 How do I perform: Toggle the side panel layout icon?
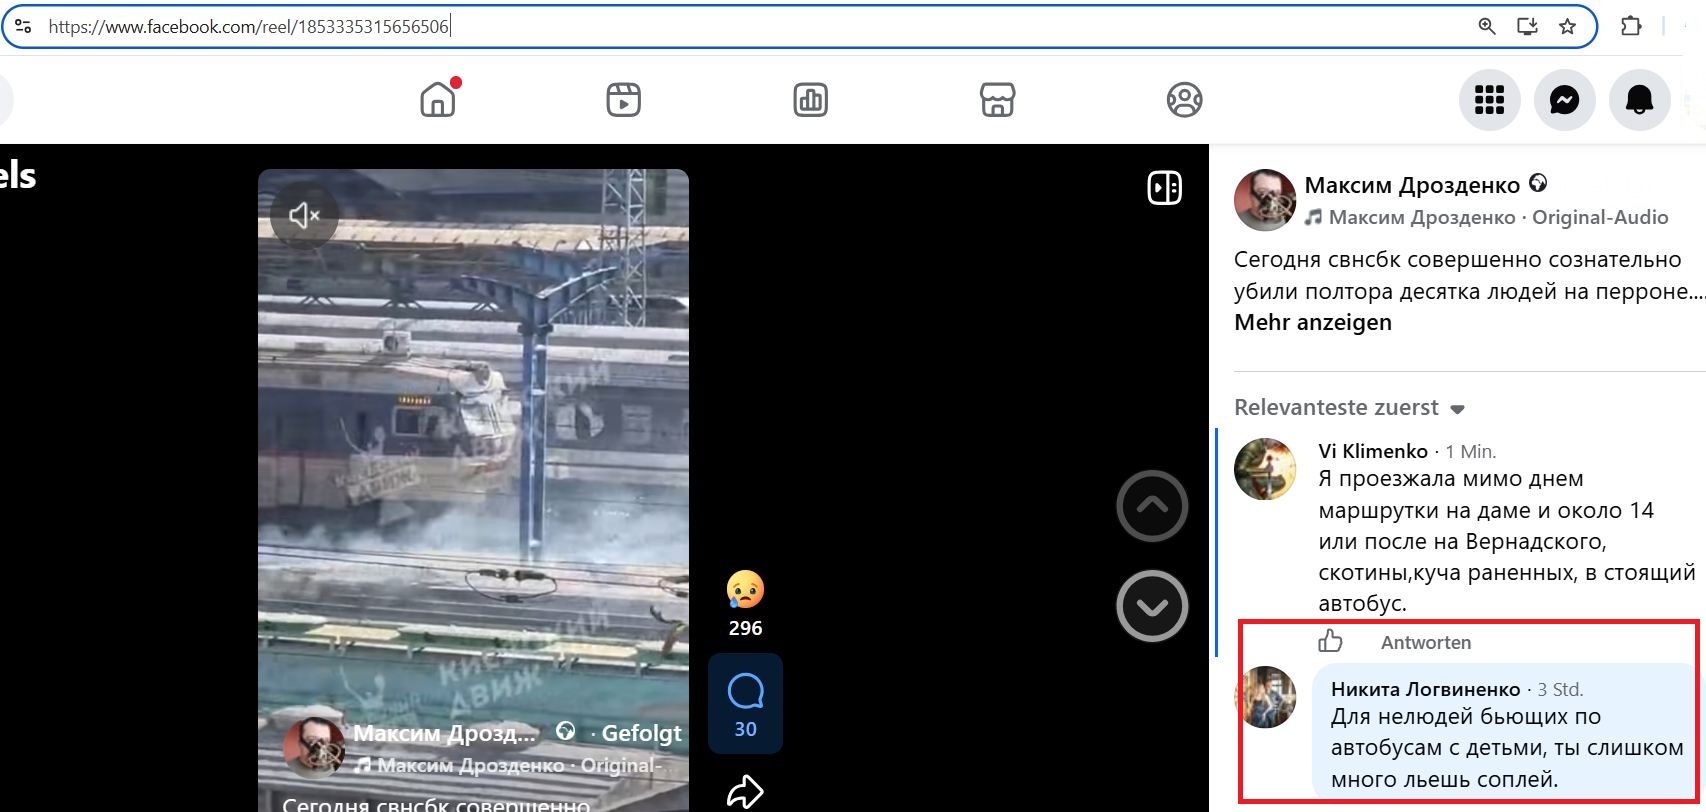[1165, 188]
